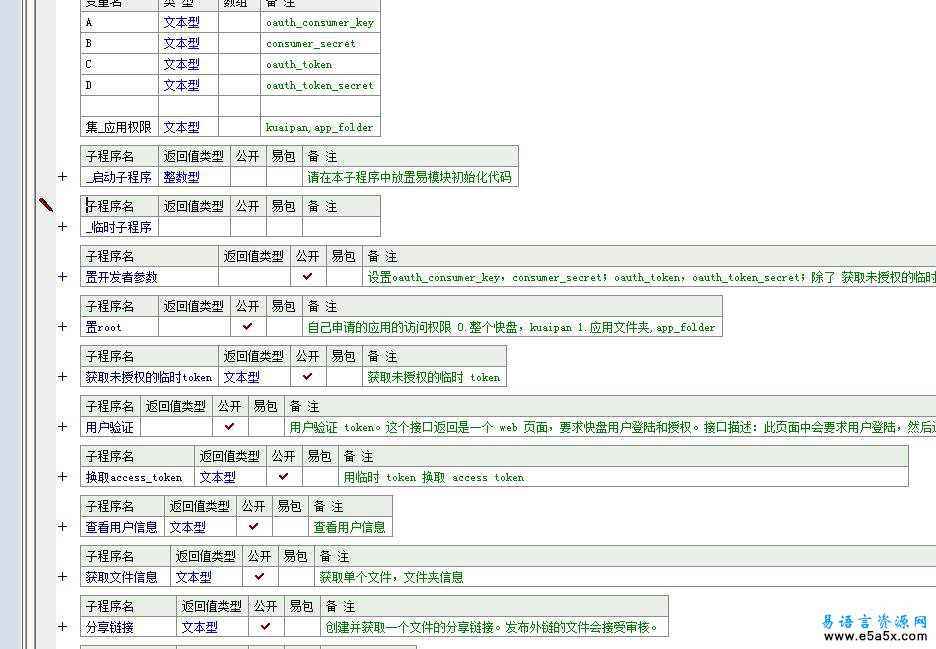Select the _启动子程序 name cell
Screen dimensions: 936x649
[x=119, y=177]
